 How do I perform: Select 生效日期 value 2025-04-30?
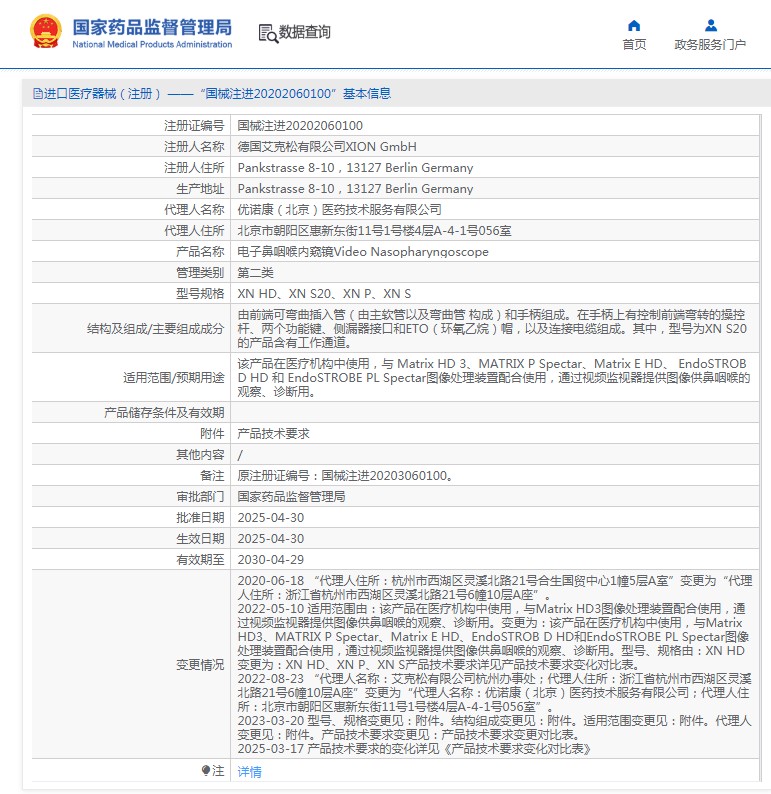pyautogui.click(x=271, y=539)
